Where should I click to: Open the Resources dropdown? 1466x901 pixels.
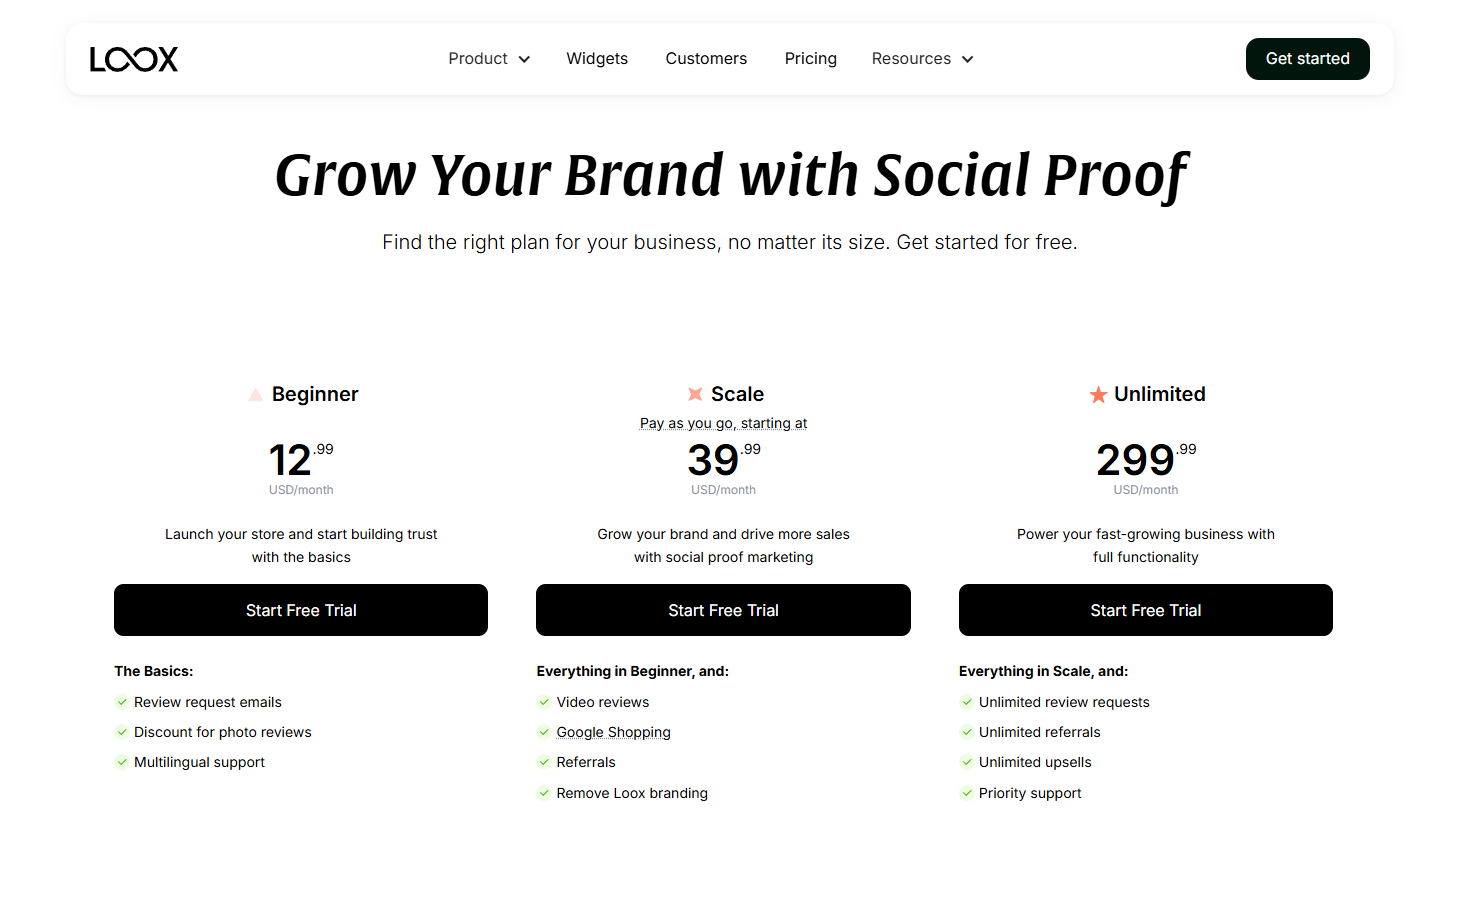(x=921, y=58)
